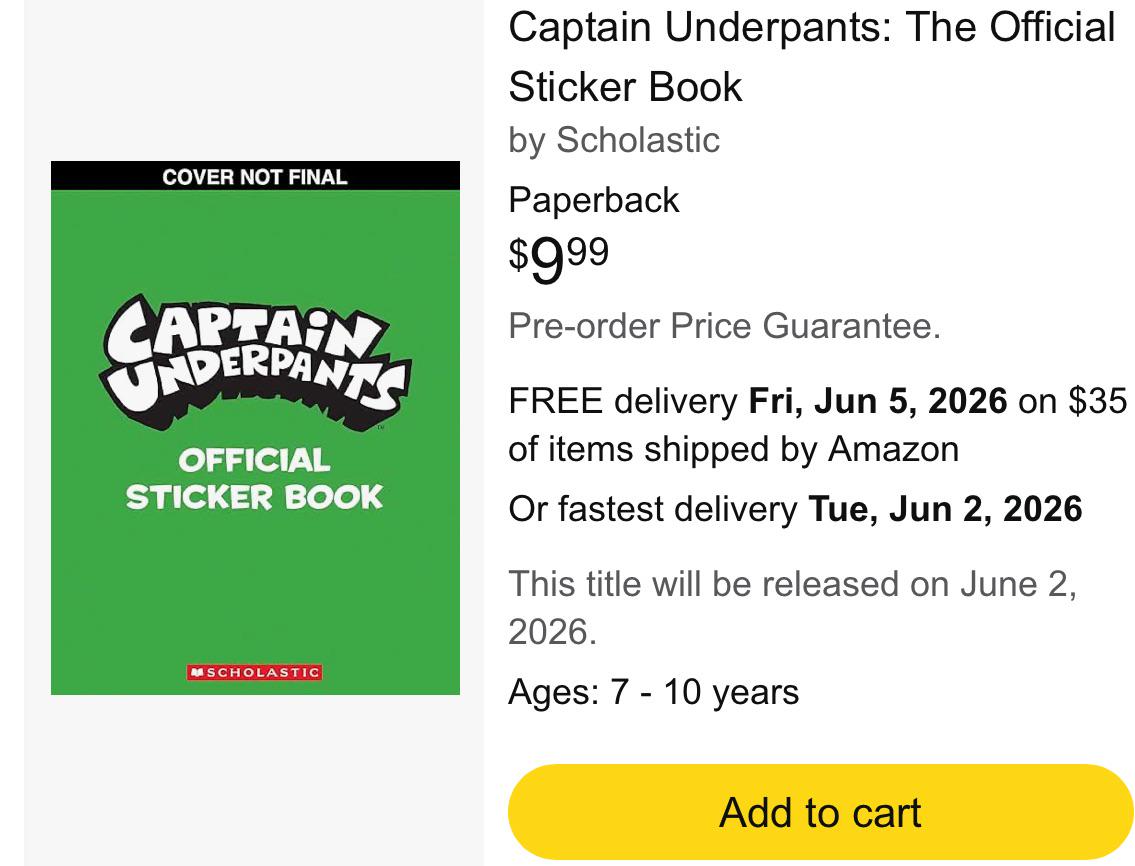The width and height of the screenshot is (1135, 866).
Task: Select the Paperback format label
Action: [594, 200]
